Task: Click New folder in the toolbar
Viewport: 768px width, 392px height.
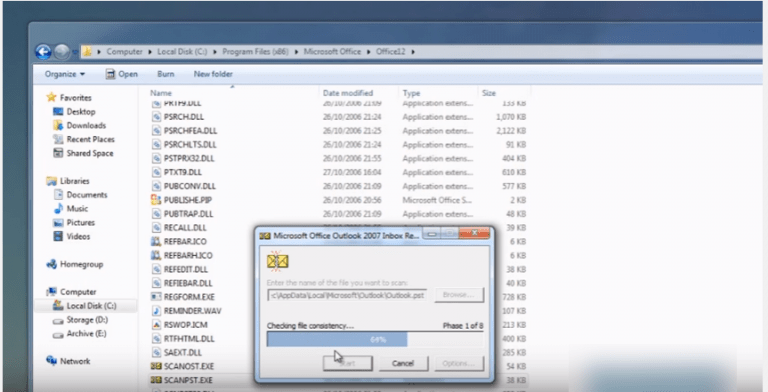Action: coord(213,74)
